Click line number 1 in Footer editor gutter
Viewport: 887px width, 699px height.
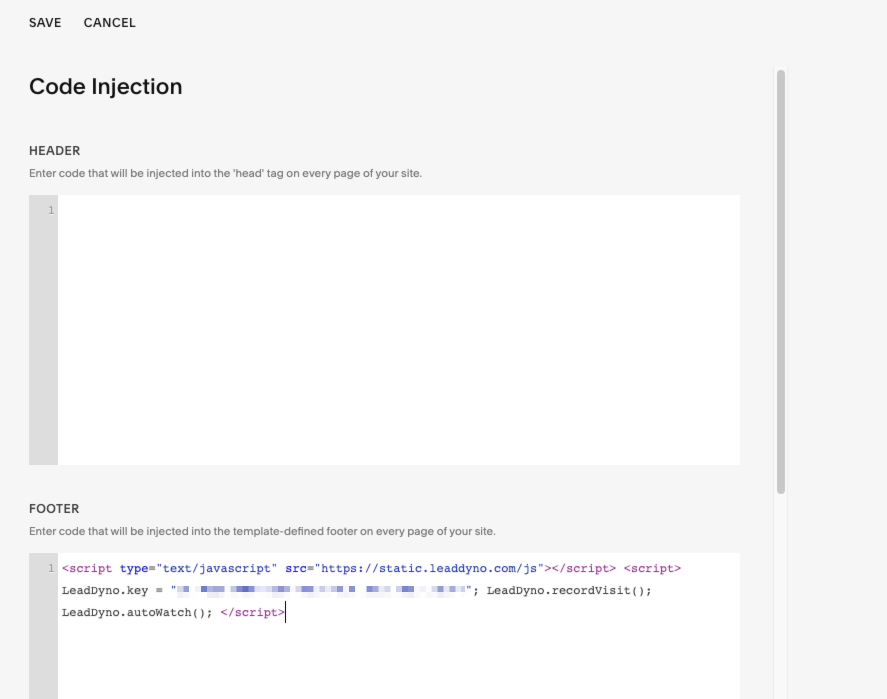coord(51,568)
